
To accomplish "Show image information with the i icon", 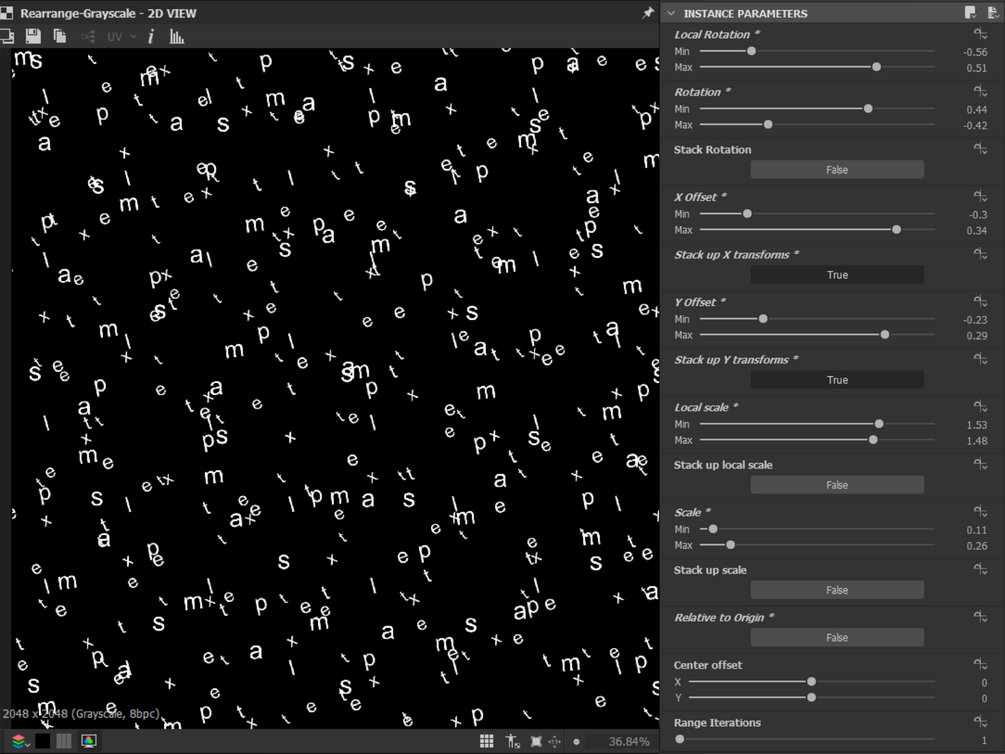I will [x=151, y=37].
